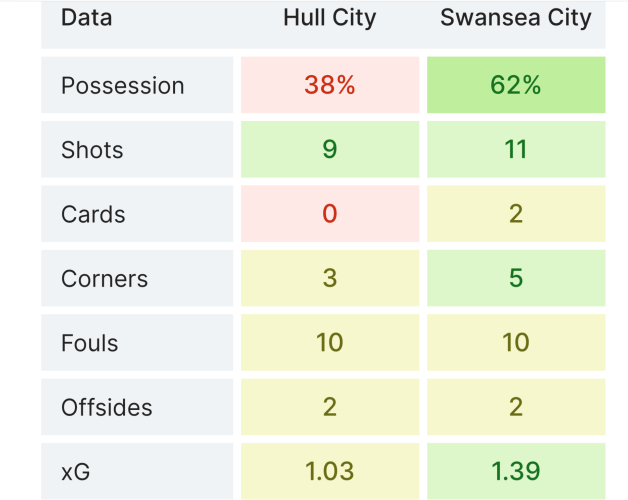Click the Possession row label
Viewport: 628px width, 500px height.
[123, 85]
